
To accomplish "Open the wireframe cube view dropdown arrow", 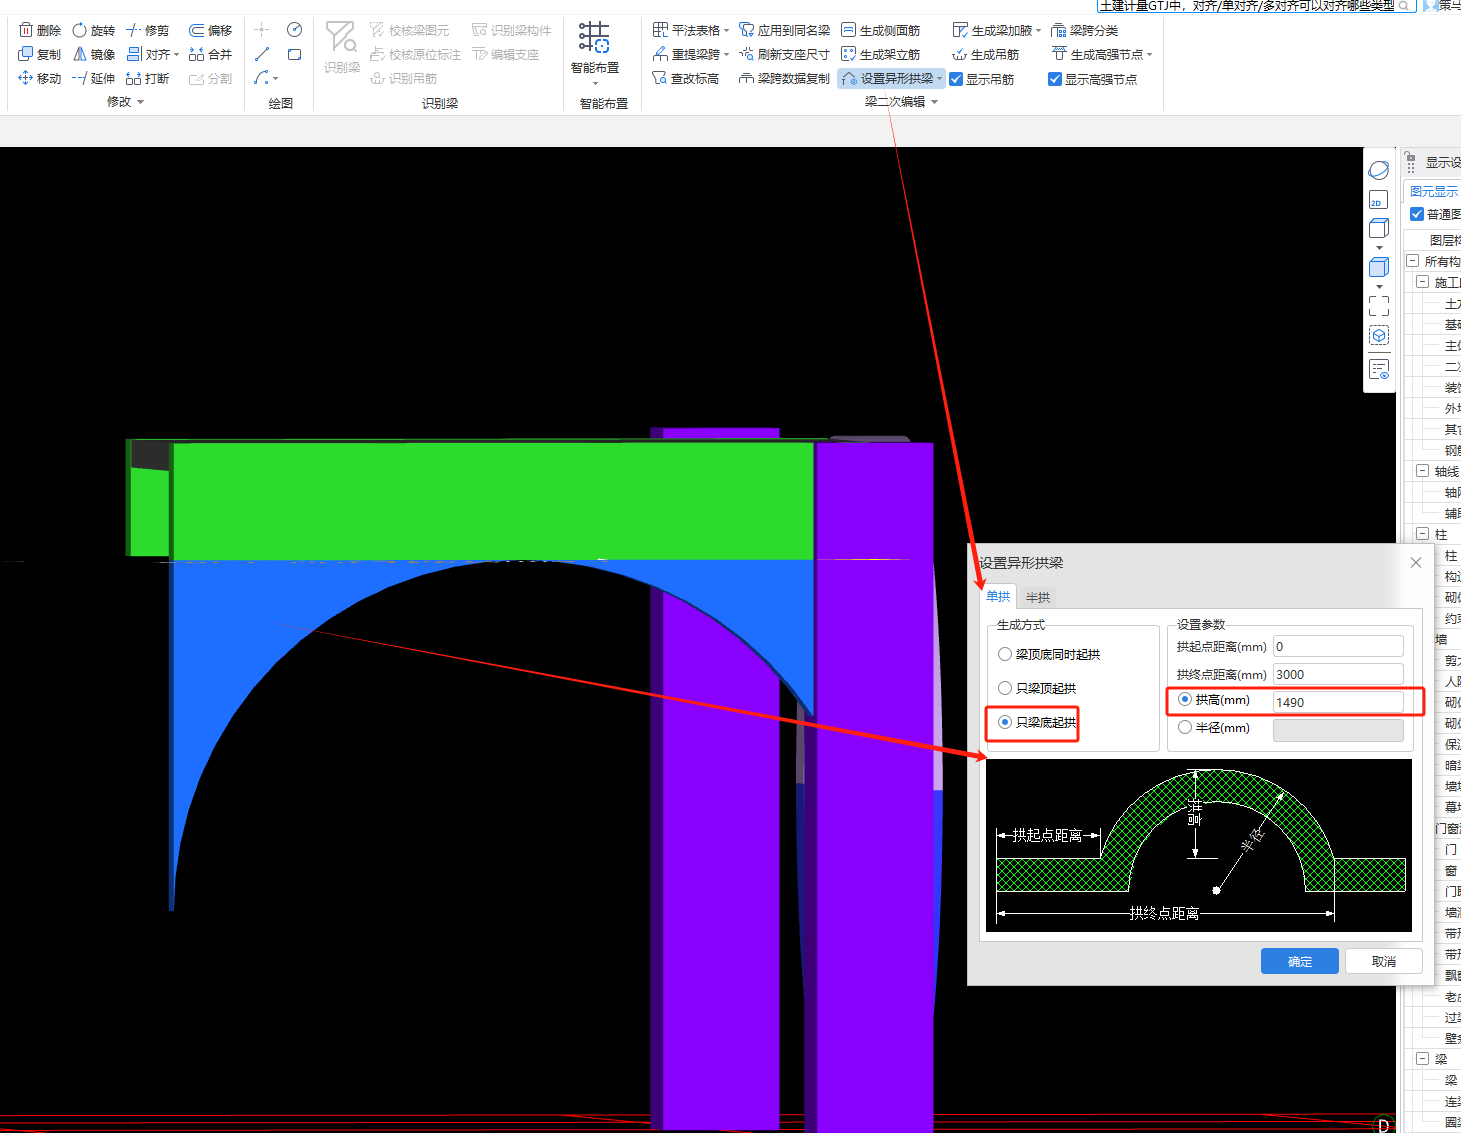I will tap(1379, 248).
